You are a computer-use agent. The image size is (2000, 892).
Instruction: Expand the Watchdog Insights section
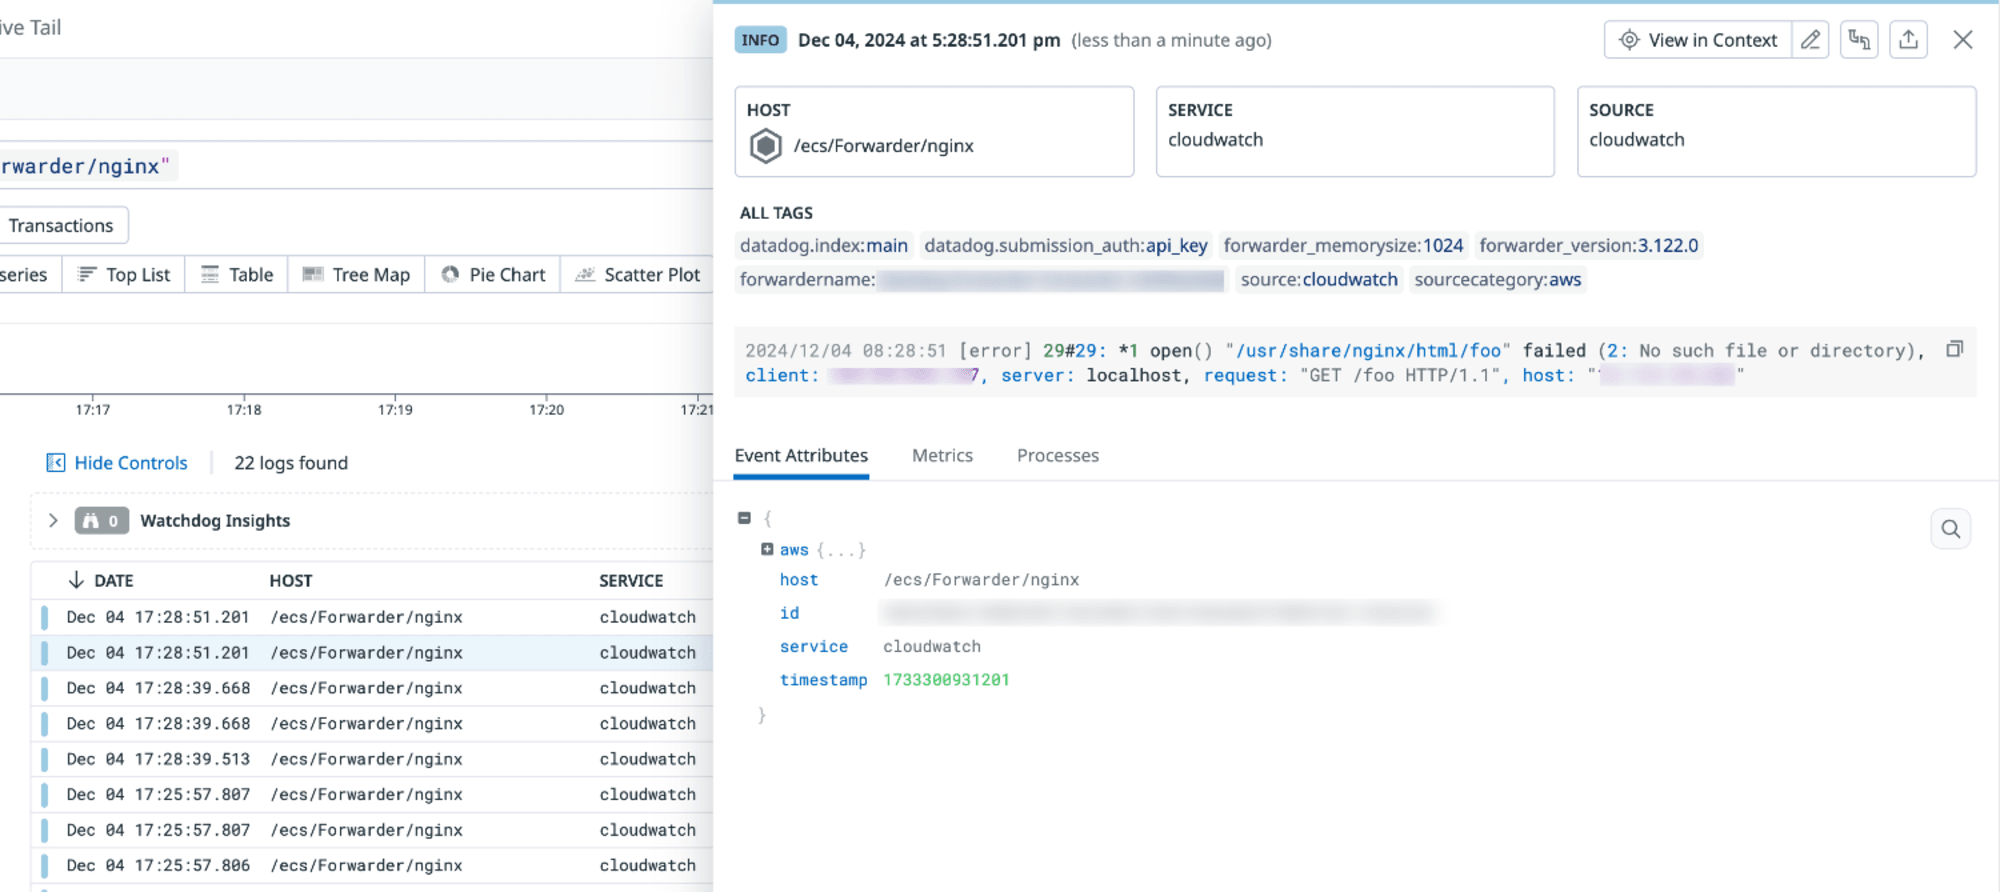pos(53,521)
